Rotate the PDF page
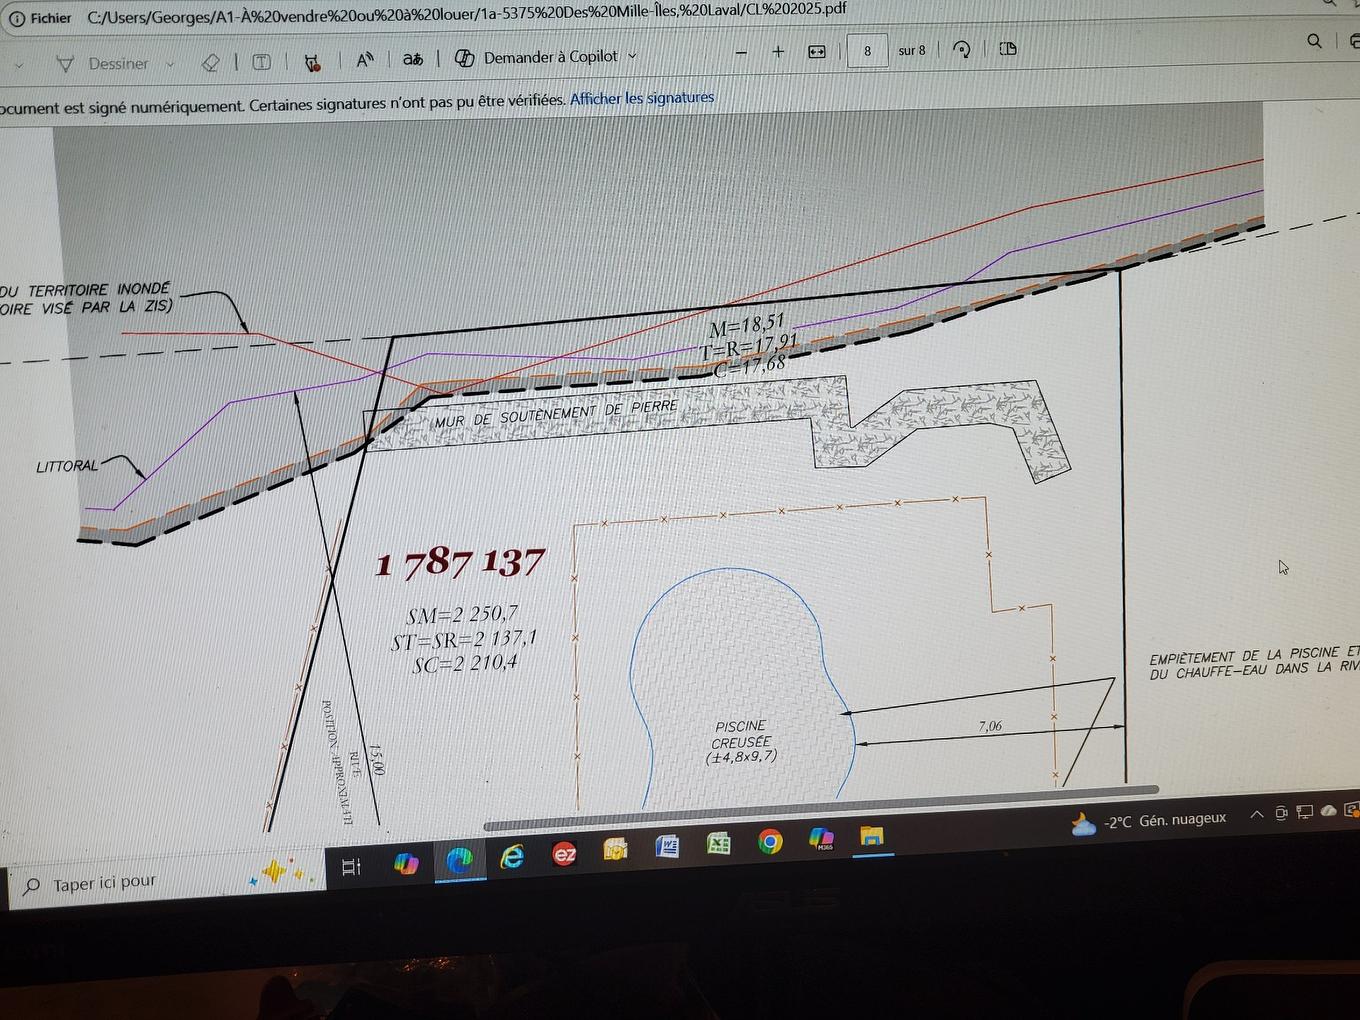The image size is (1360, 1020). point(962,49)
